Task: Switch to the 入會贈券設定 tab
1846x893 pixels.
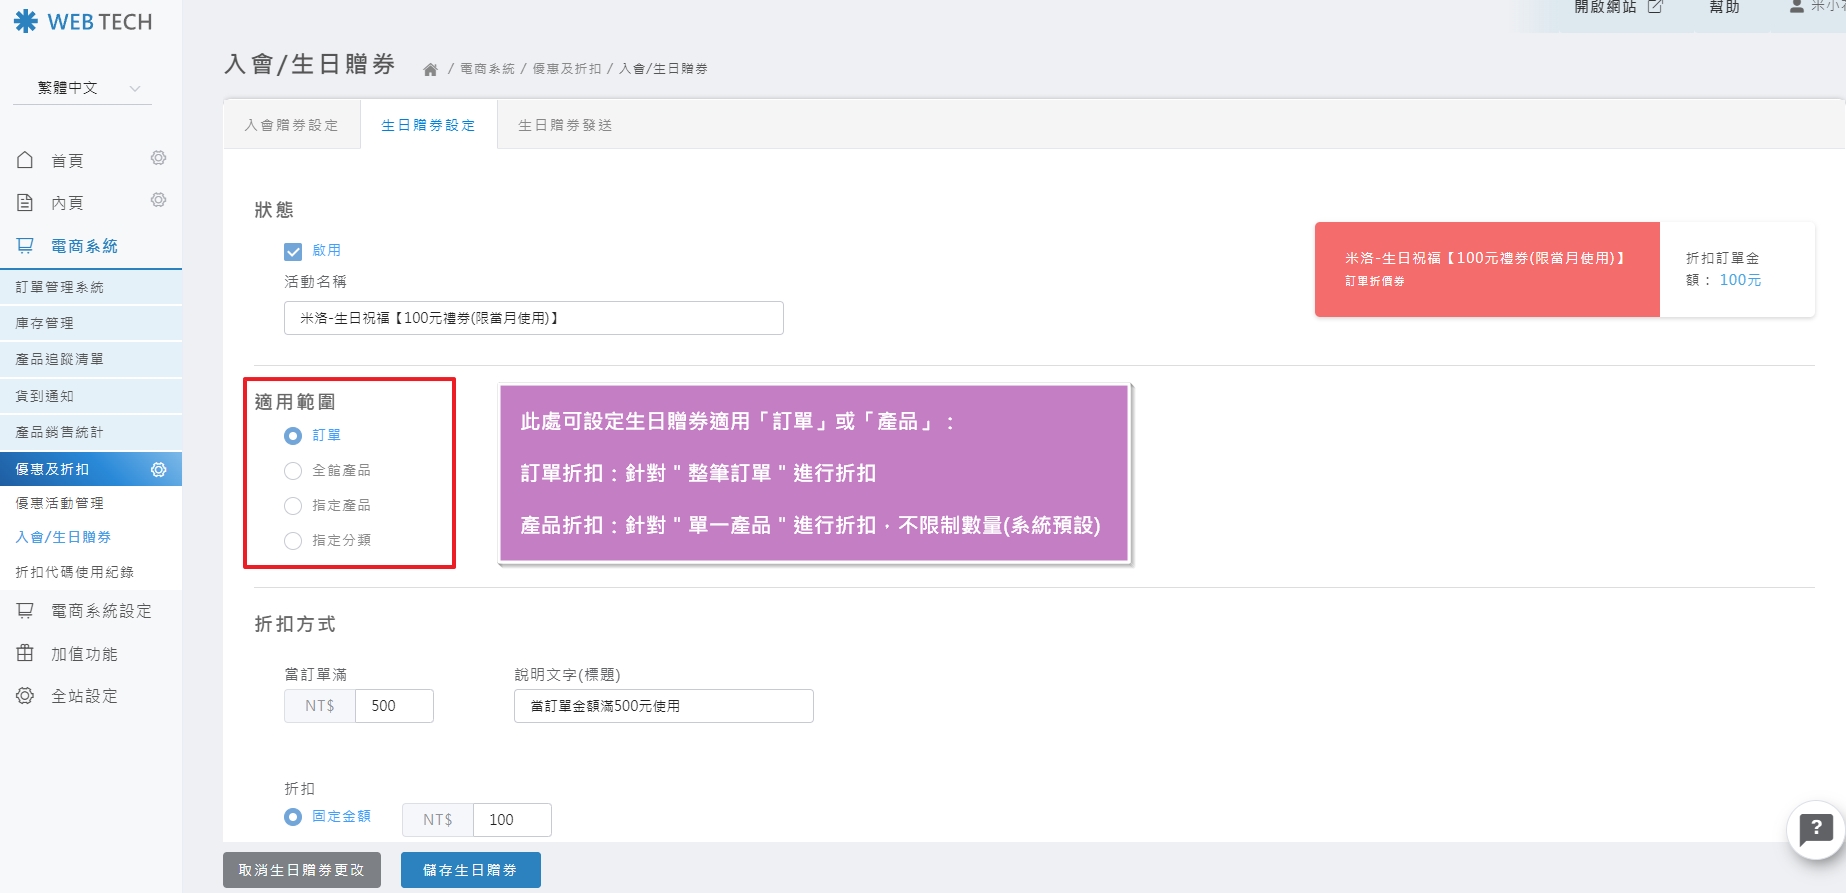Action: [291, 125]
